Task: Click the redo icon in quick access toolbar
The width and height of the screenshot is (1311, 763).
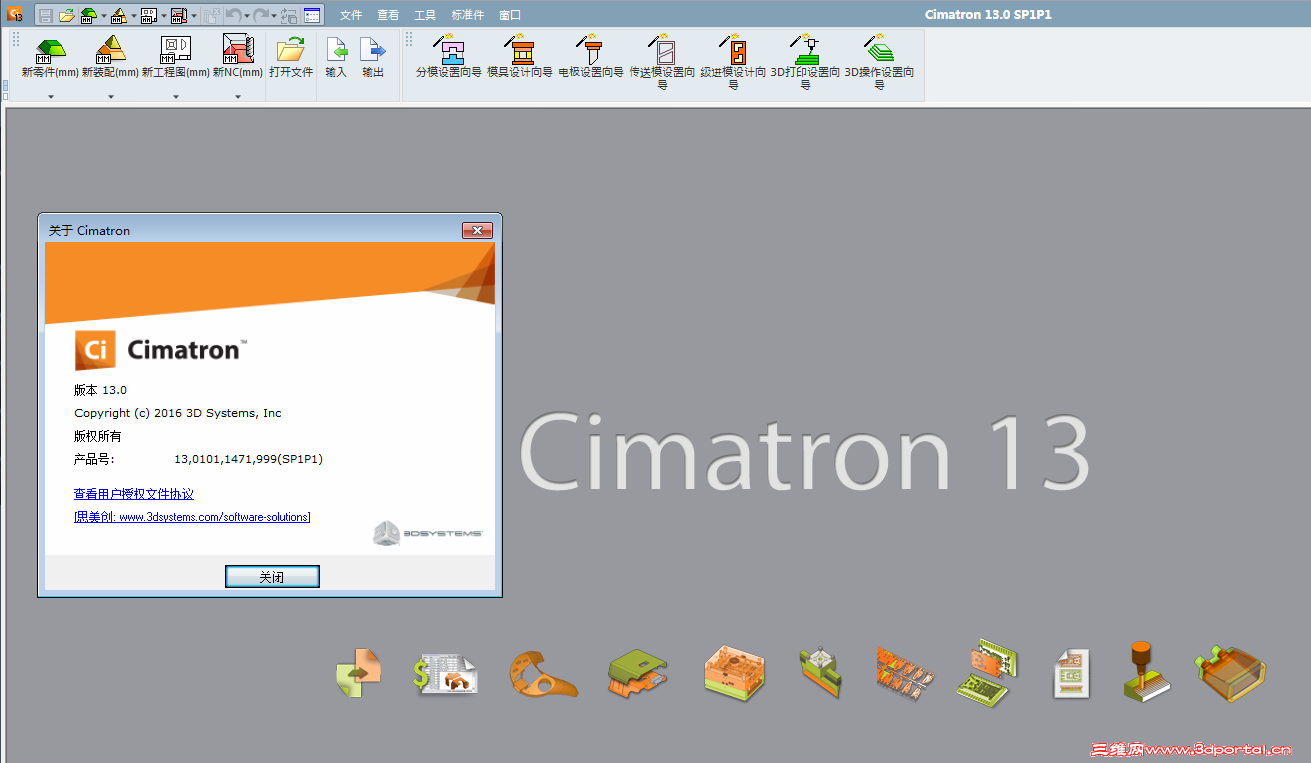Action: [x=261, y=15]
